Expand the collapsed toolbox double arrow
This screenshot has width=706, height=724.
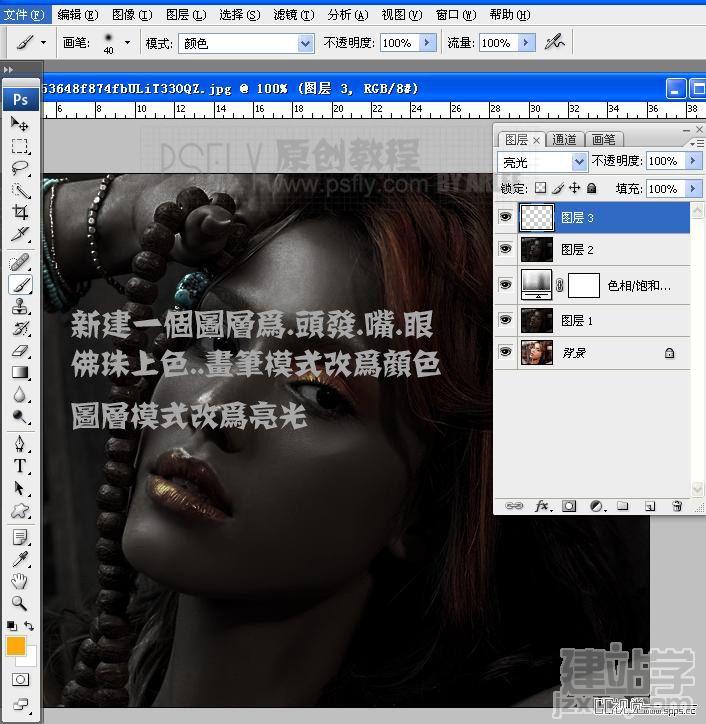(x=8, y=70)
